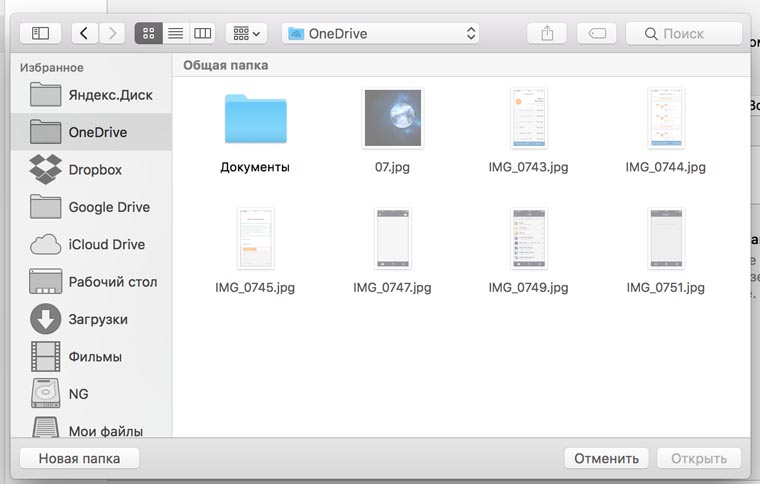Go back with the left chevron
The image size is (760, 484).
tap(85, 33)
